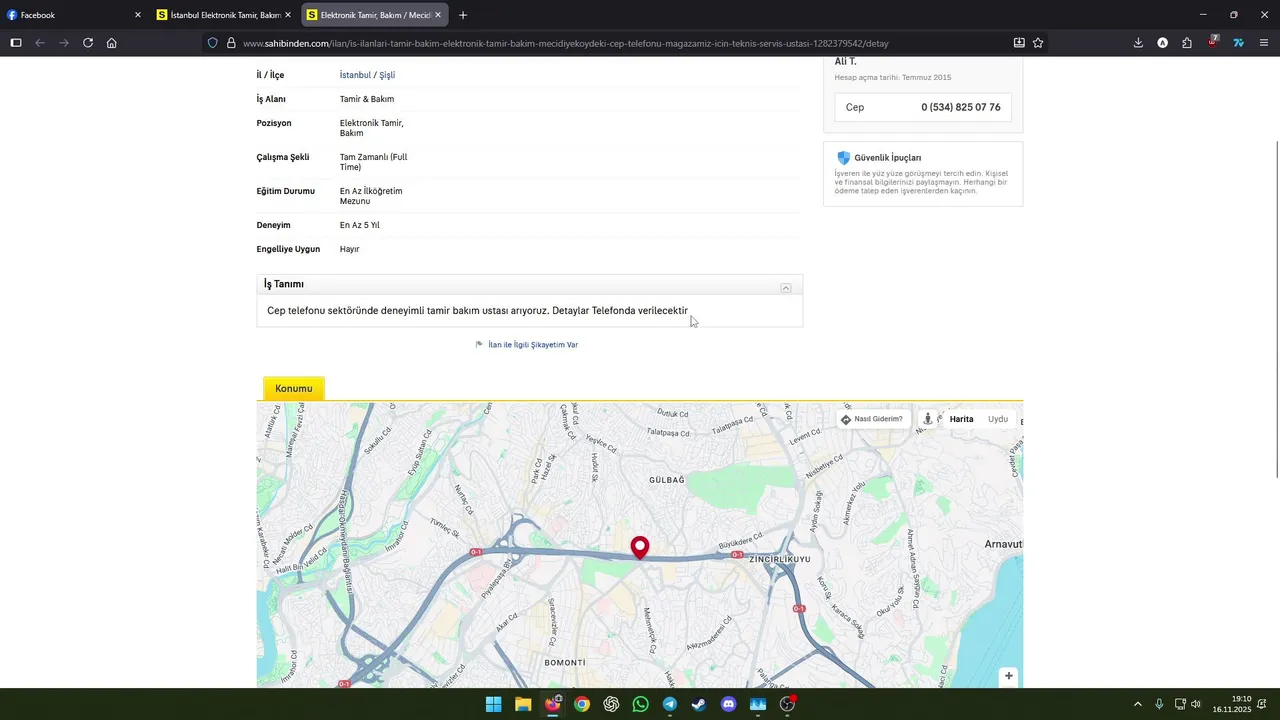Drop the Street View pegman icon
1280x720 pixels.
click(x=928, y=419)
